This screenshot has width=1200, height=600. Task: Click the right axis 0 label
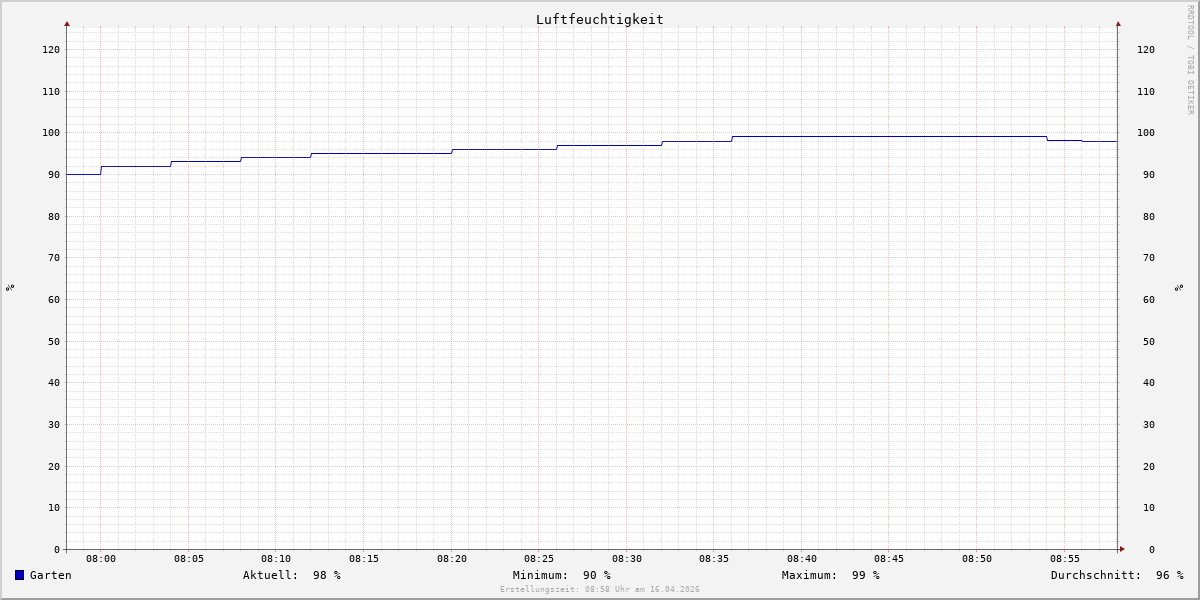[x=1152, y=550]
